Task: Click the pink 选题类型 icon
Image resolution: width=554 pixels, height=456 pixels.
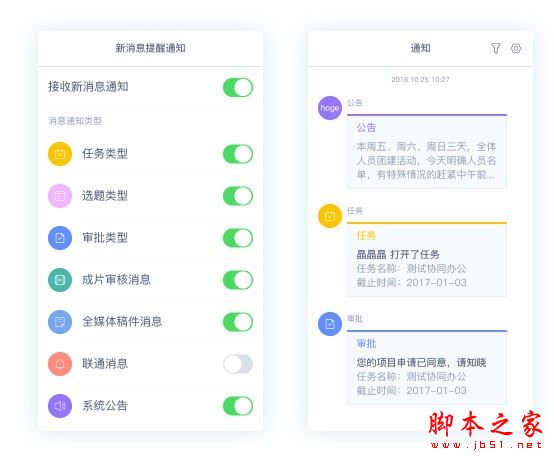Action: (x=60, y=196)
